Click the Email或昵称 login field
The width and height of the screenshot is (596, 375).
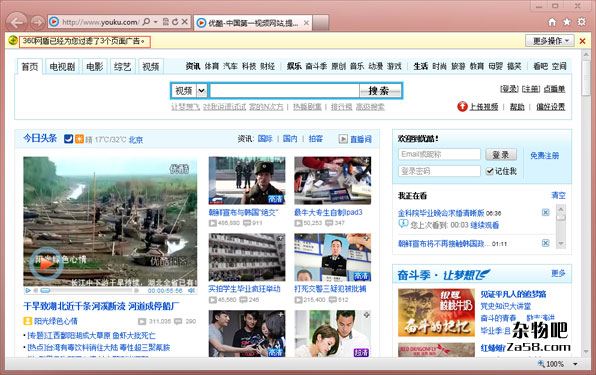tap(439, 154)
